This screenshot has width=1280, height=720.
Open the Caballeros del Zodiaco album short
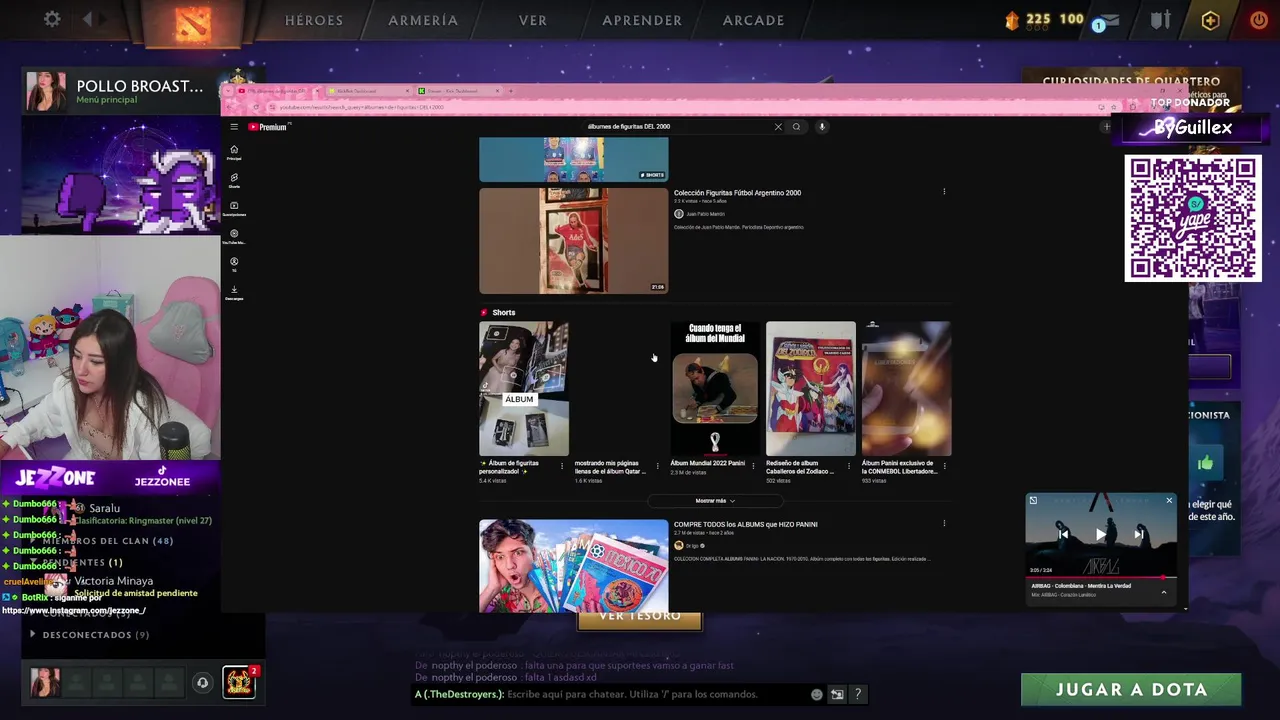811,389
